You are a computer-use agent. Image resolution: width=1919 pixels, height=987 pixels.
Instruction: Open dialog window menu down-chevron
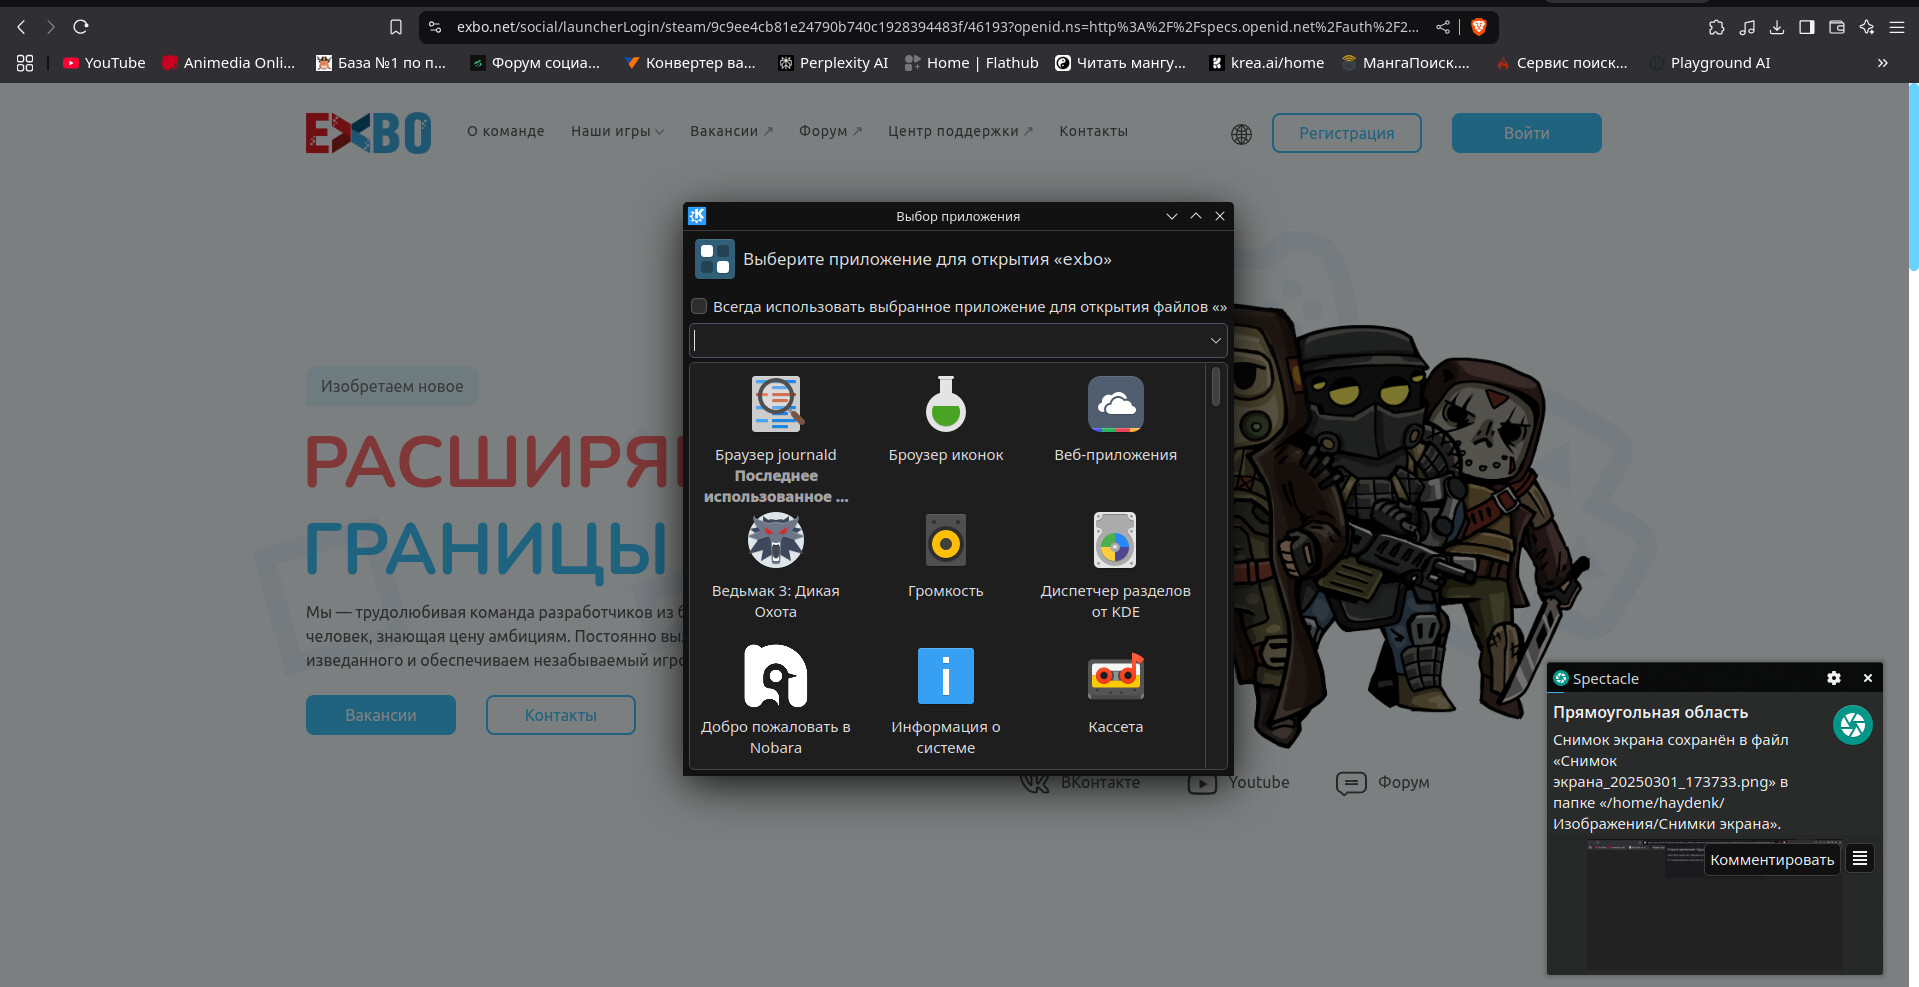click(1171, 216)
